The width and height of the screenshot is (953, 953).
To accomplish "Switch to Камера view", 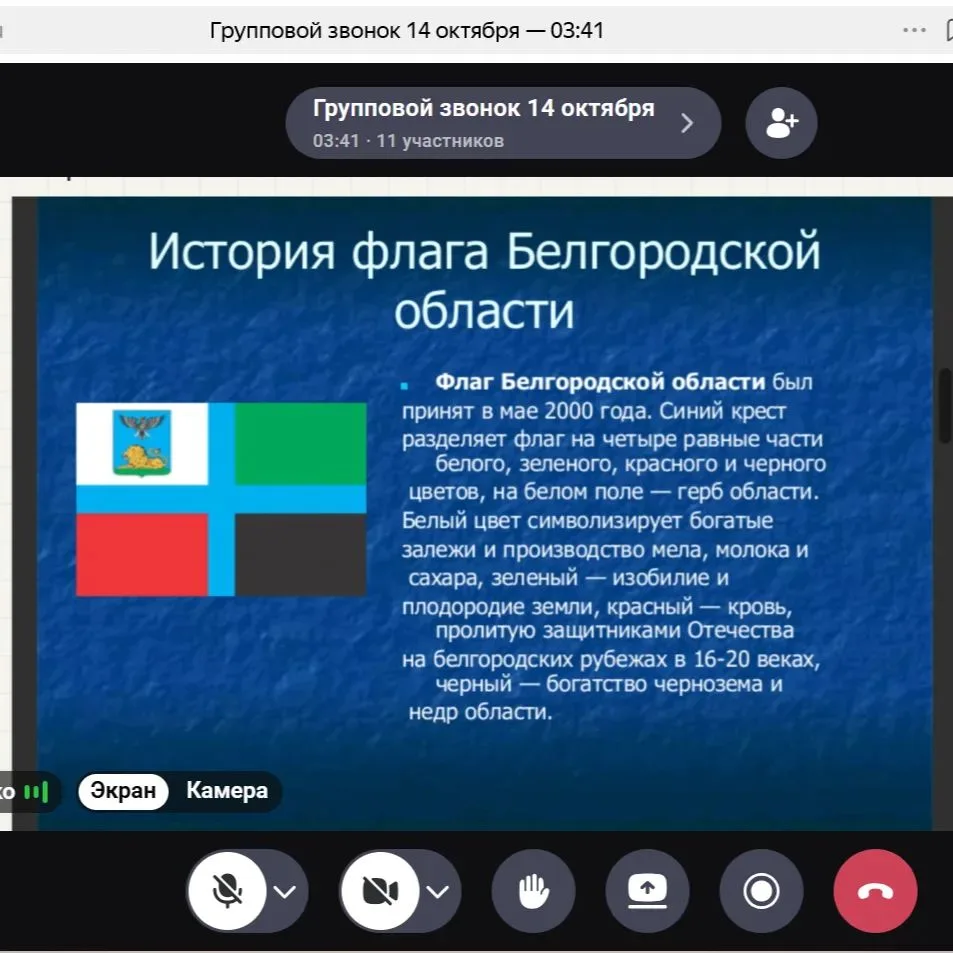I will point(227,791).
